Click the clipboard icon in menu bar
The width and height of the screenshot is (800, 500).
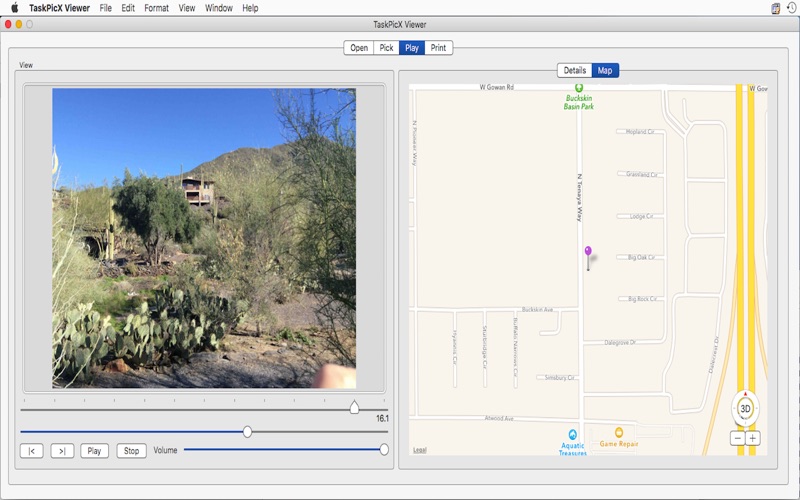776,8
